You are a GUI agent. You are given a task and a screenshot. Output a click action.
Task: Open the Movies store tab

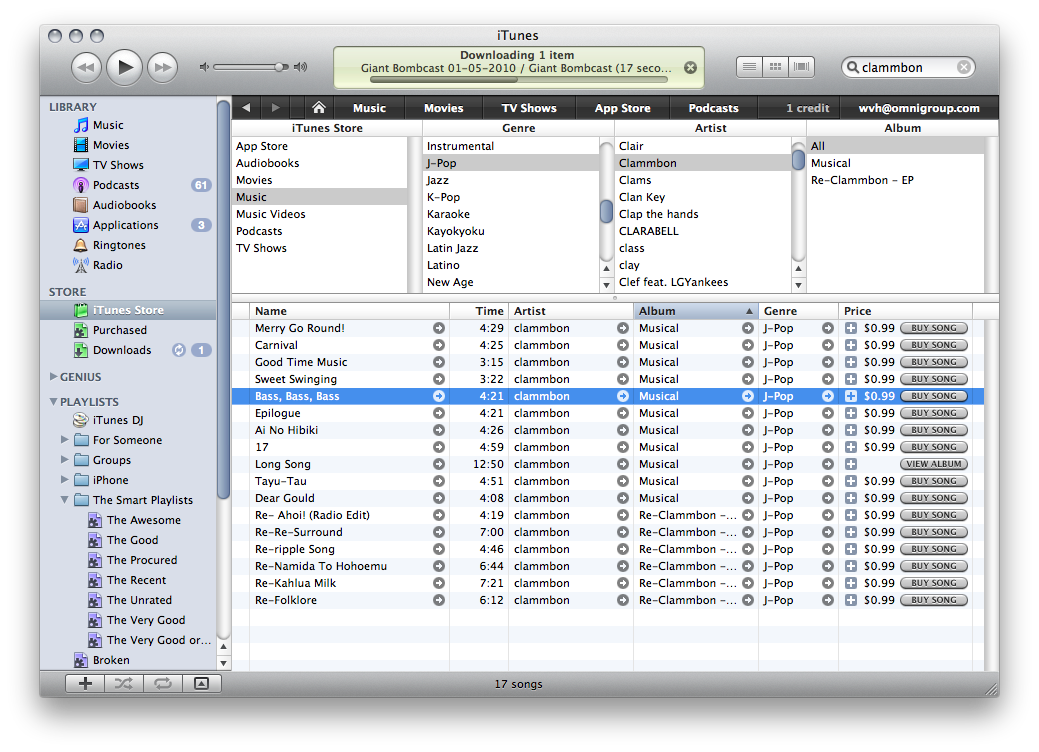coord(443,108)
